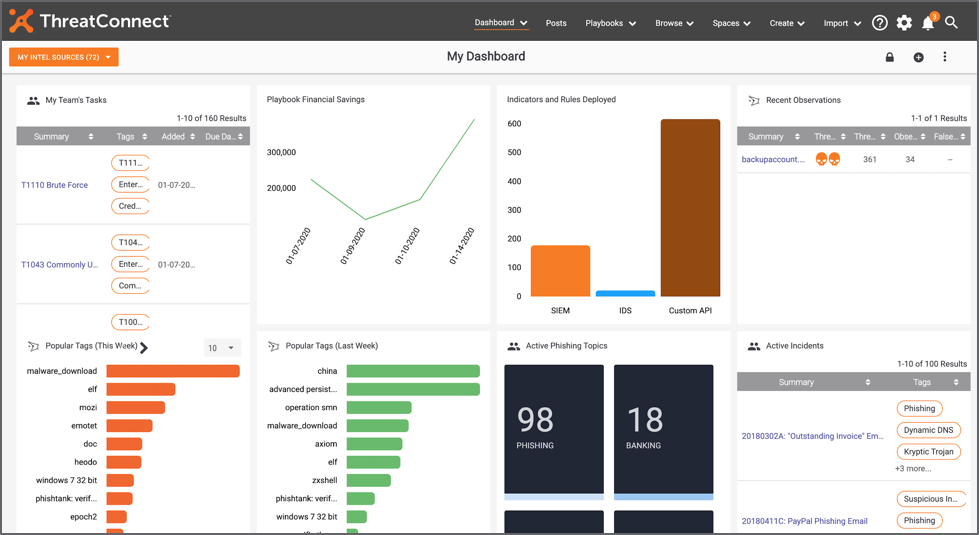The height and width of the screenshot is (535, 979).
Task: Click the Suspicious In... tag pill
Action: pos(931,499)
